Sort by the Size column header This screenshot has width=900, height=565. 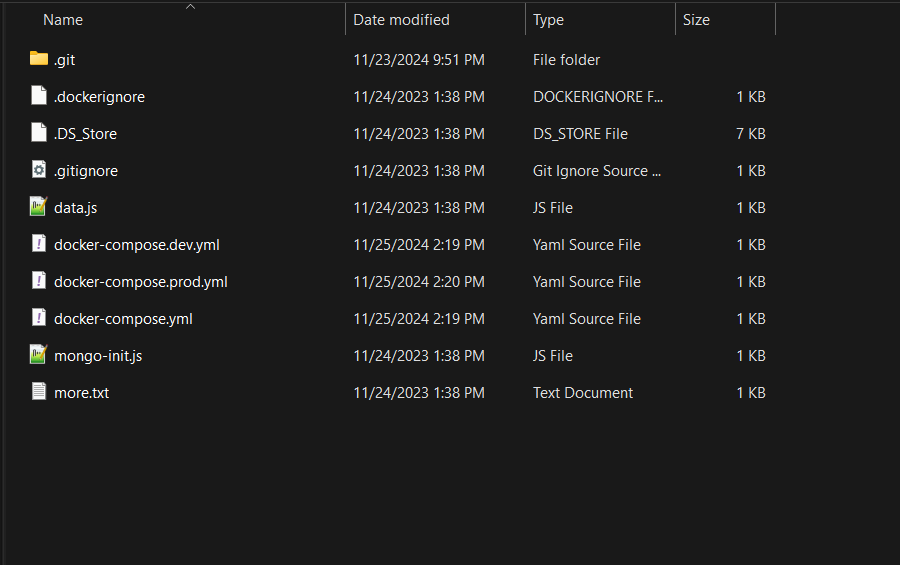pyautogui.click(x=696, y=20)
